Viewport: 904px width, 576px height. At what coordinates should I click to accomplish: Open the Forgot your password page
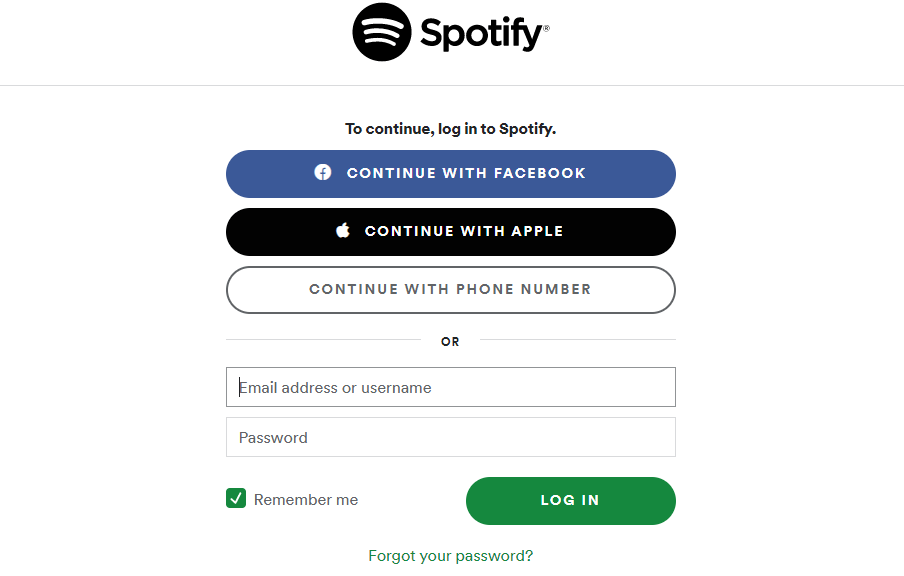450,555
